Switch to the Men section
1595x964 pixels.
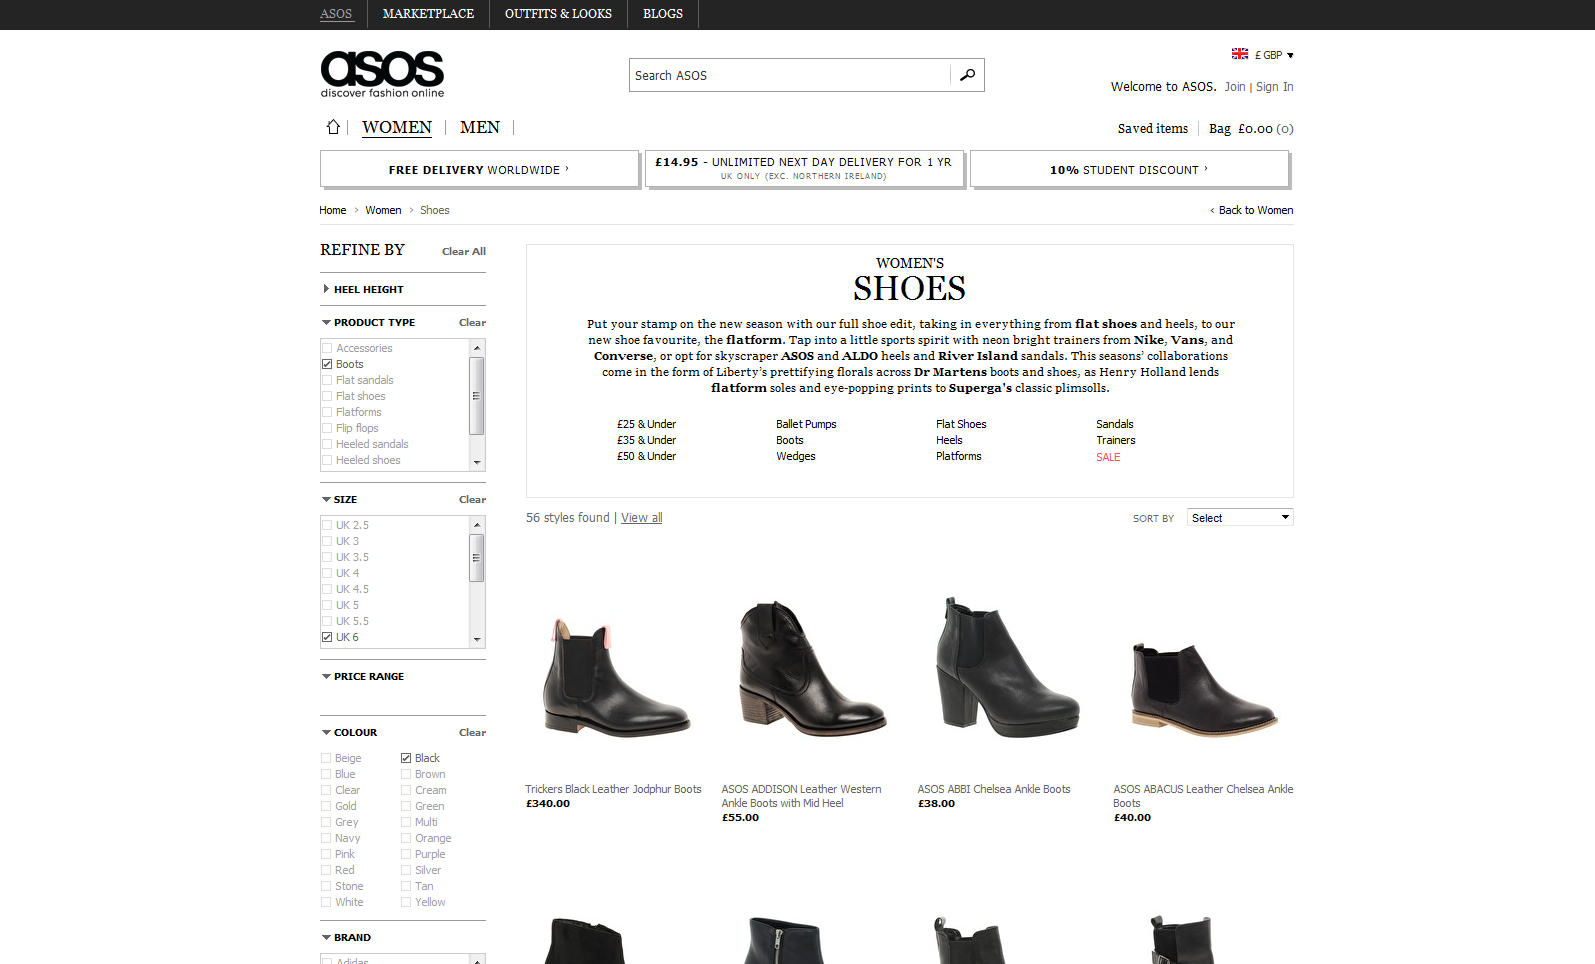(x=480, y=127)
